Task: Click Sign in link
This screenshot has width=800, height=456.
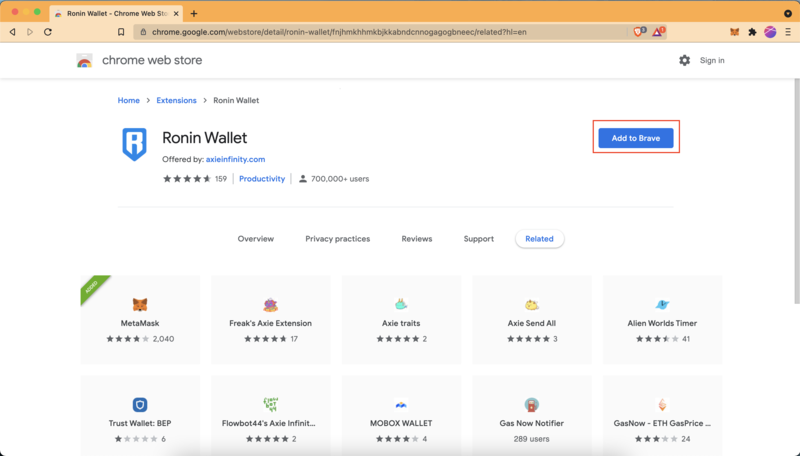Action: 712,60
